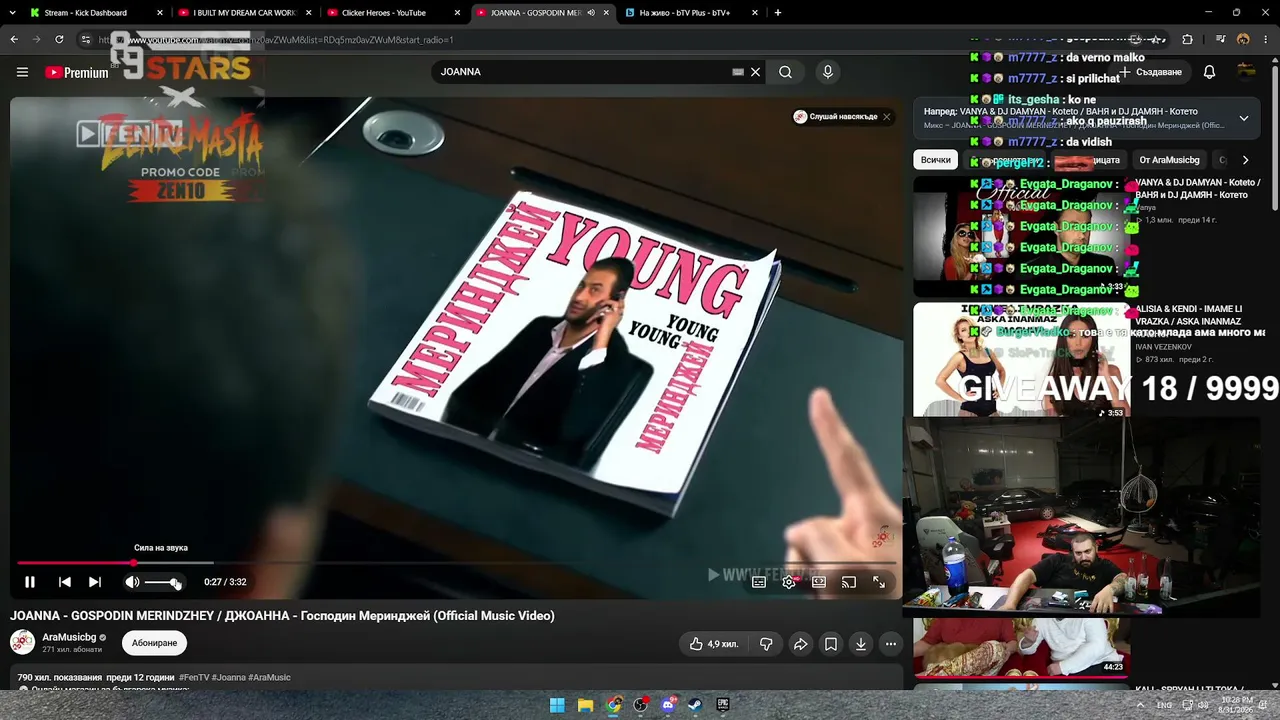Mute the playing JOANNA browser tab
1280x720 pixels.
pos(591,13)
